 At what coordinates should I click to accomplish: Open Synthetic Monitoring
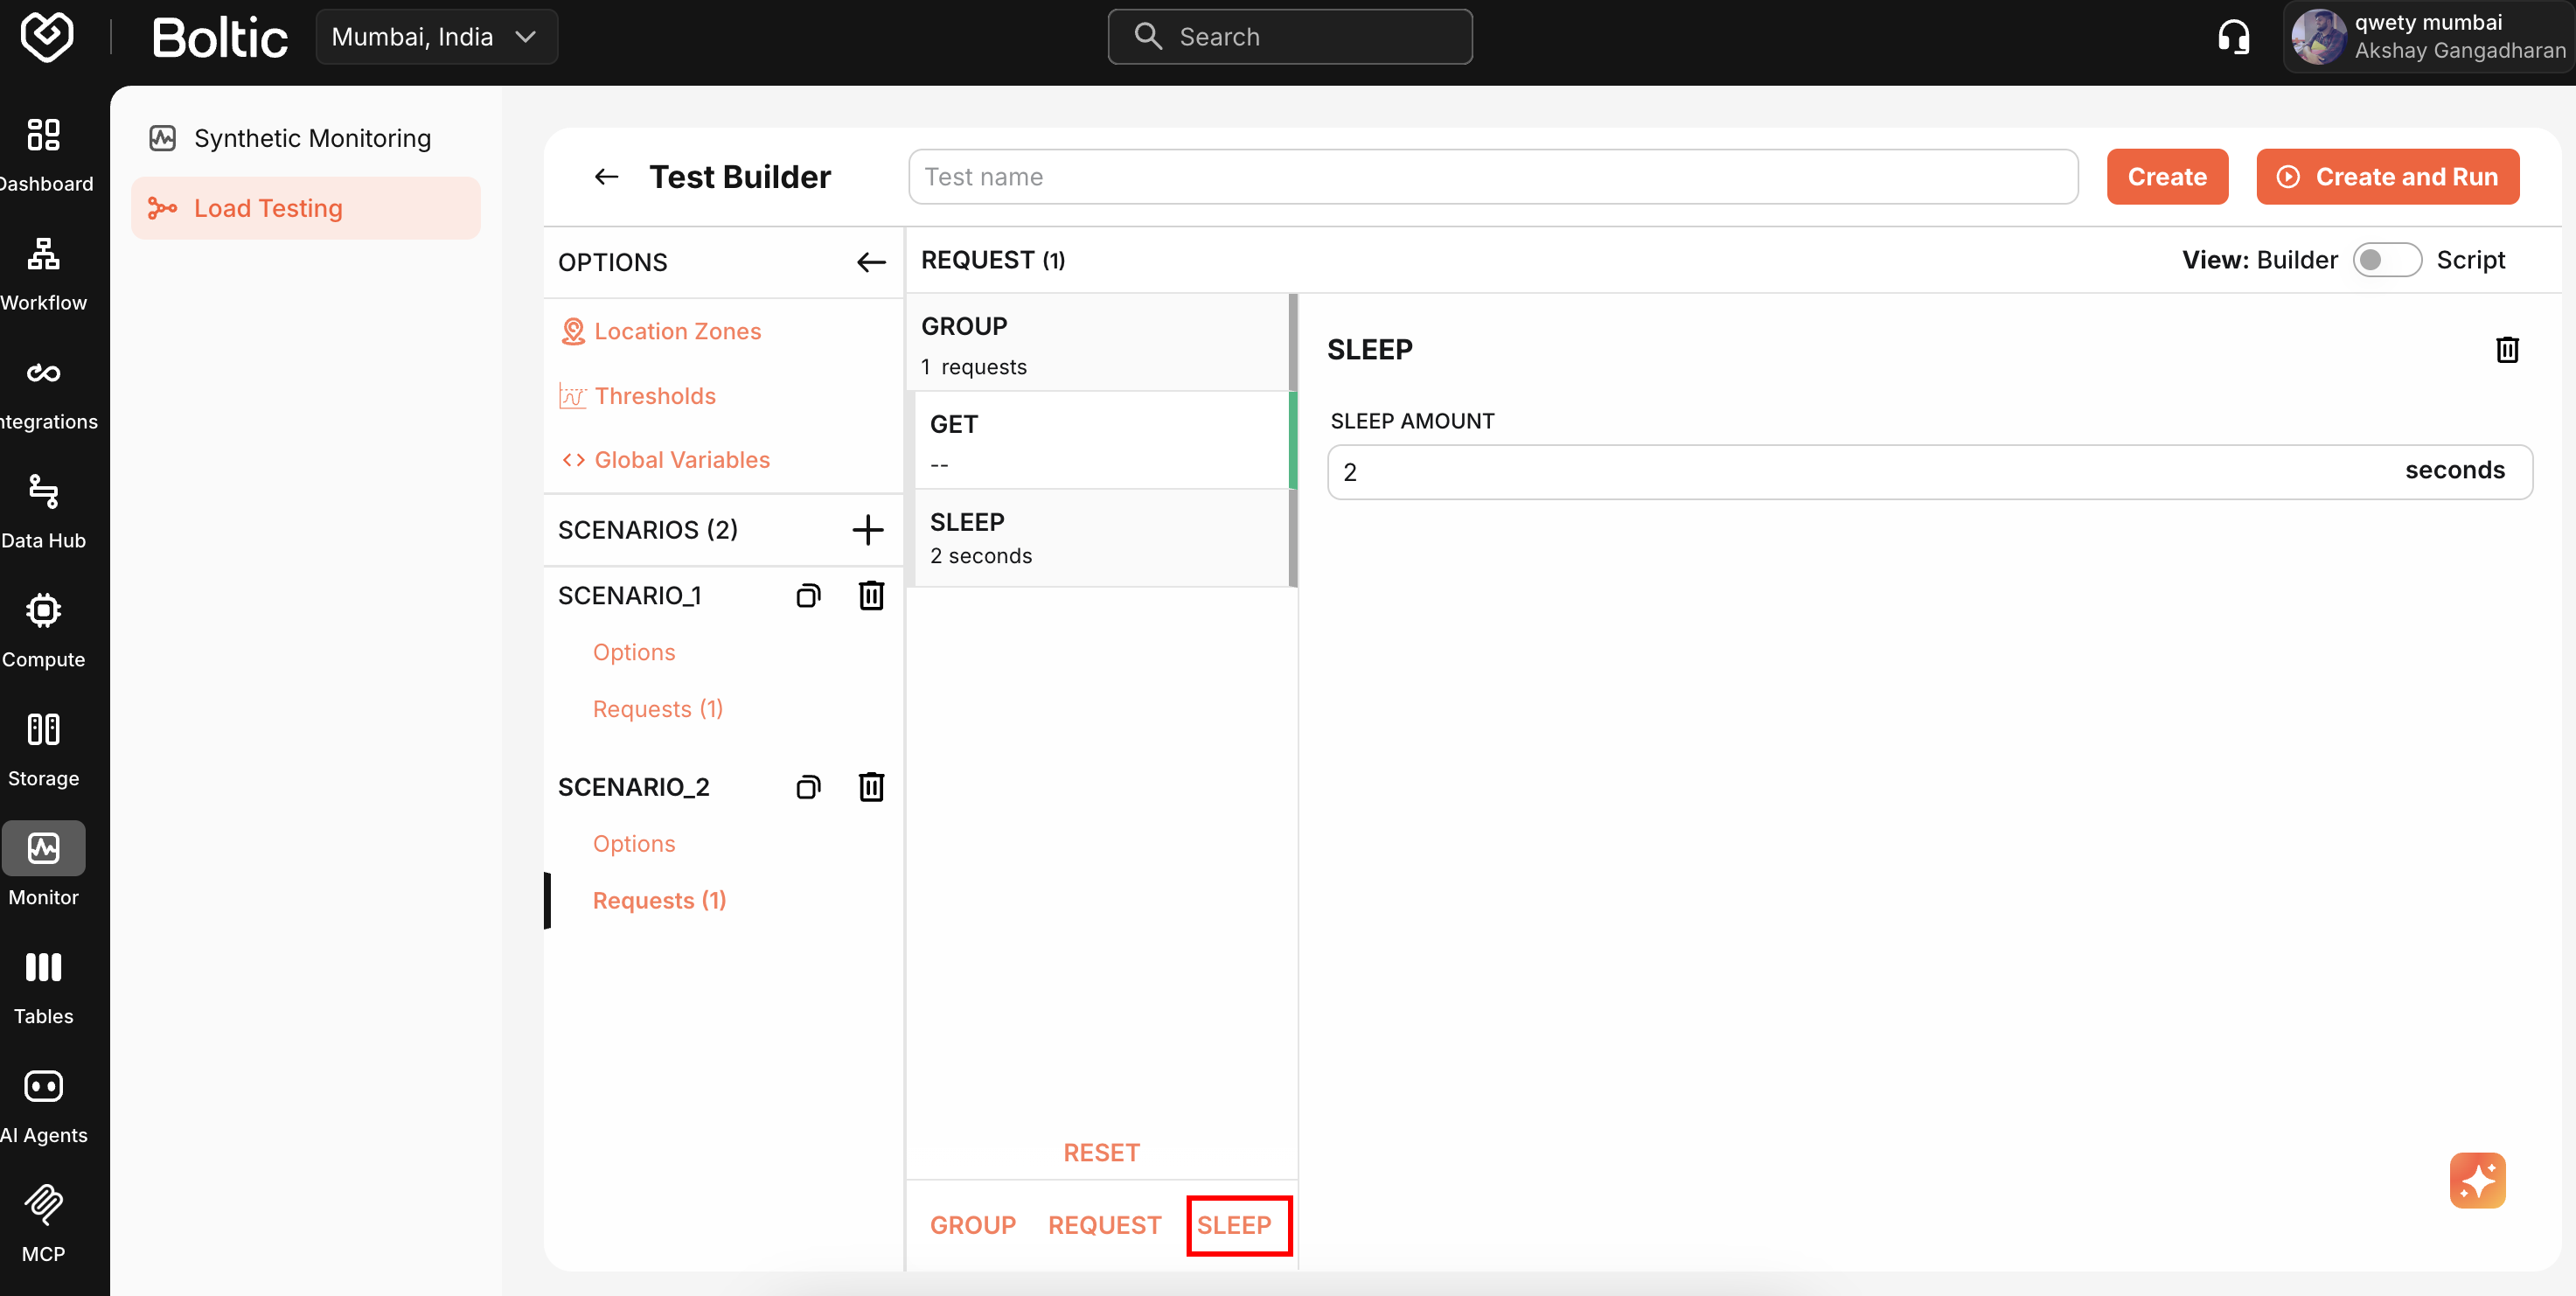[x=311, y=138]
